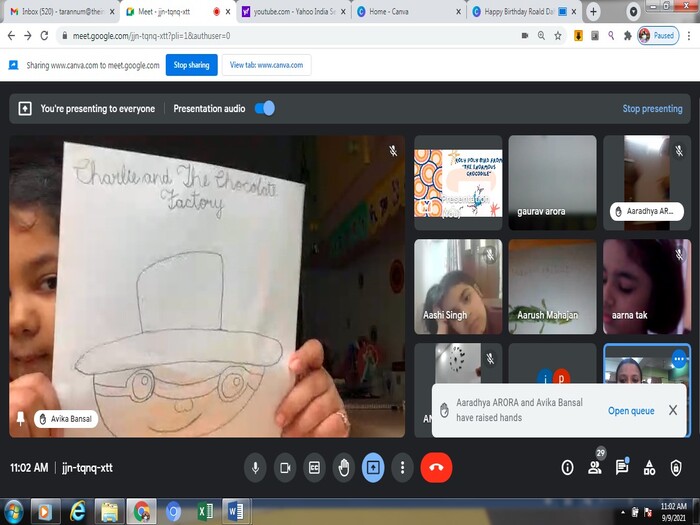Show everyone participants panel with 29 badge
This screenshot has height=525, width=700.
point(595,467)
